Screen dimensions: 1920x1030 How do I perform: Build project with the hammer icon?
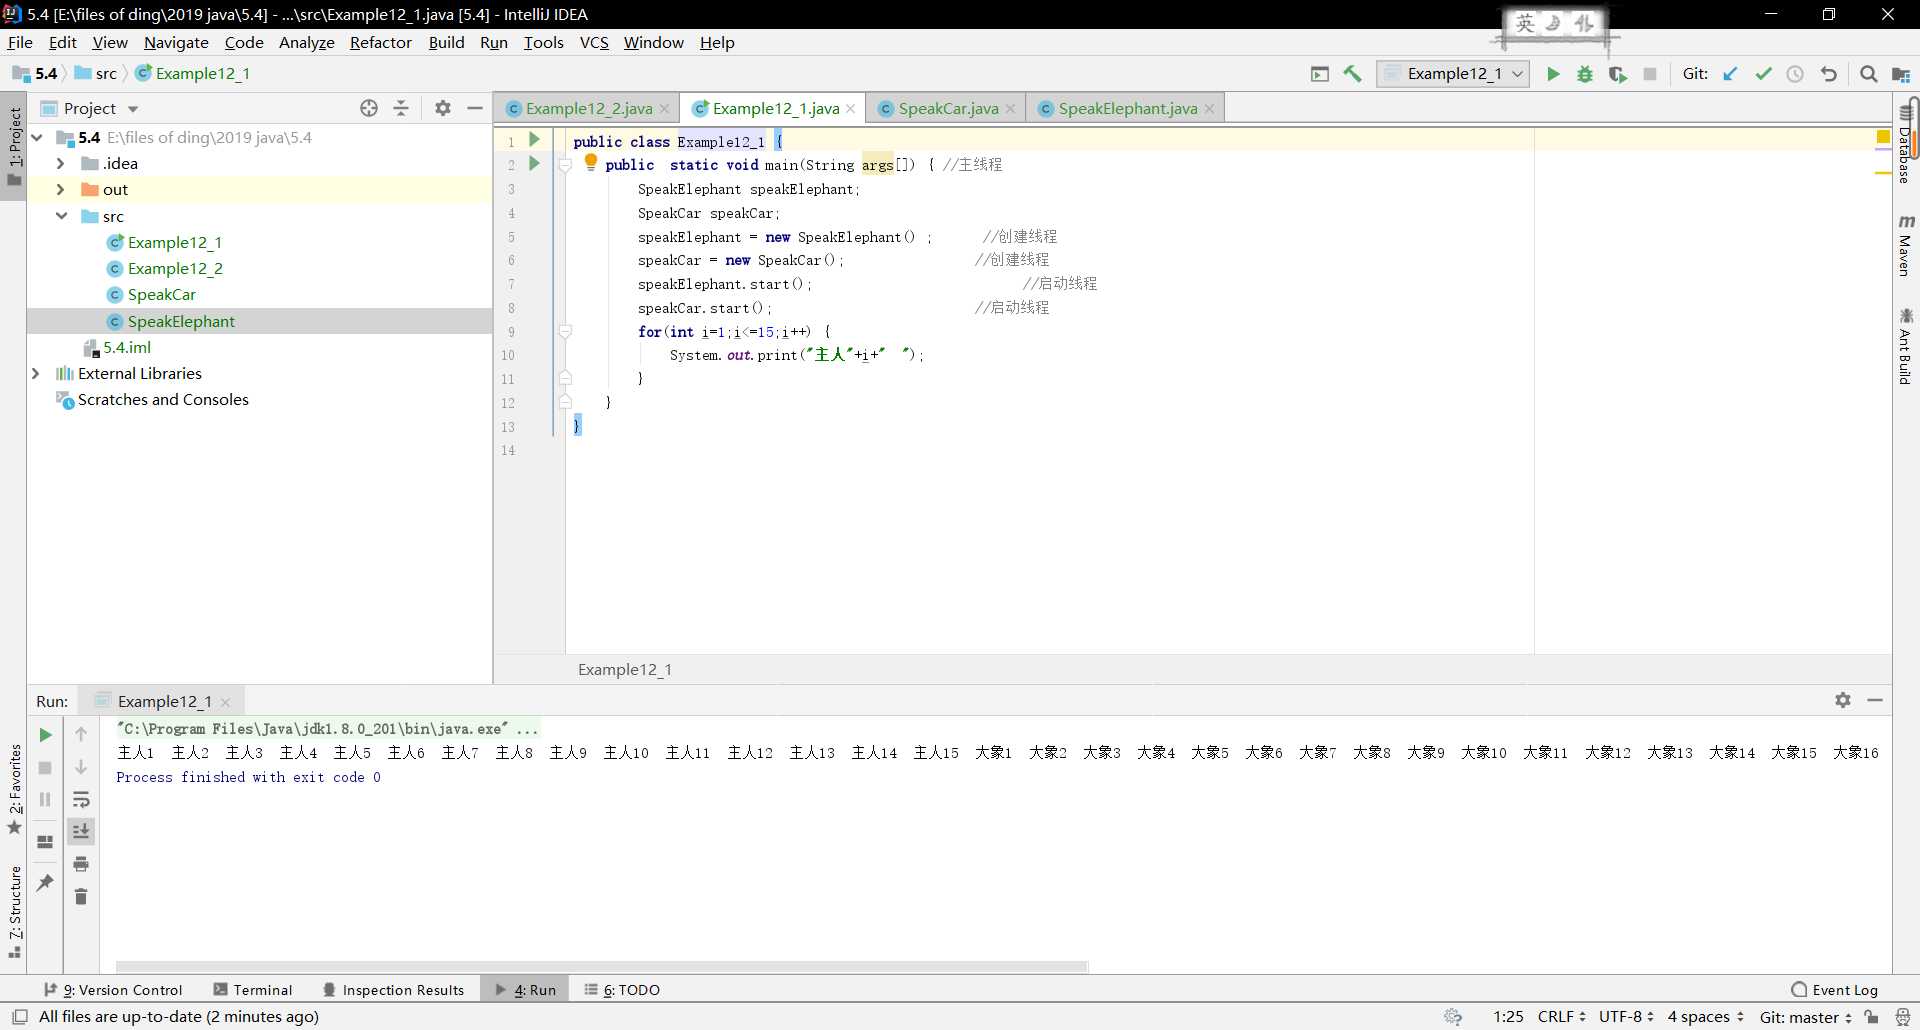(1353, 74)
